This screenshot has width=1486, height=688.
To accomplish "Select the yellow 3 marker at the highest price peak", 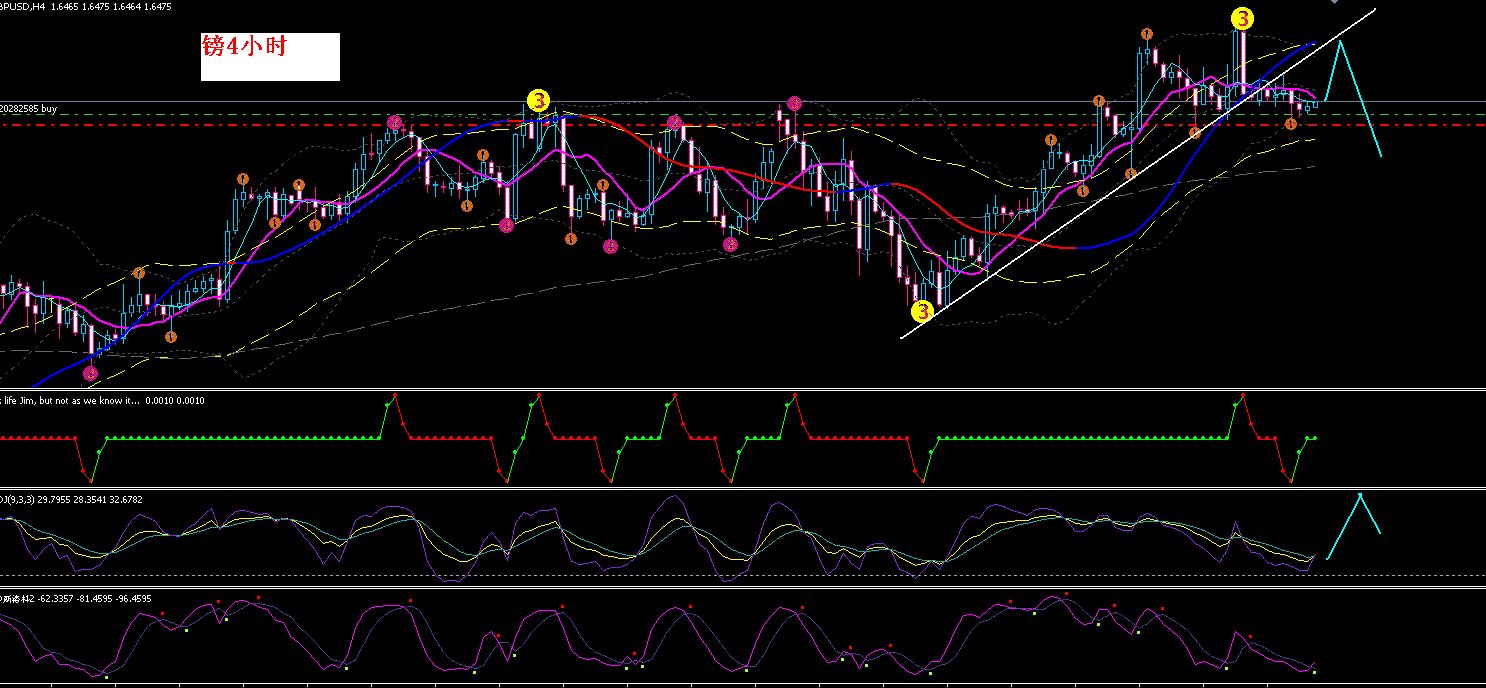I will click(1241, 18).
